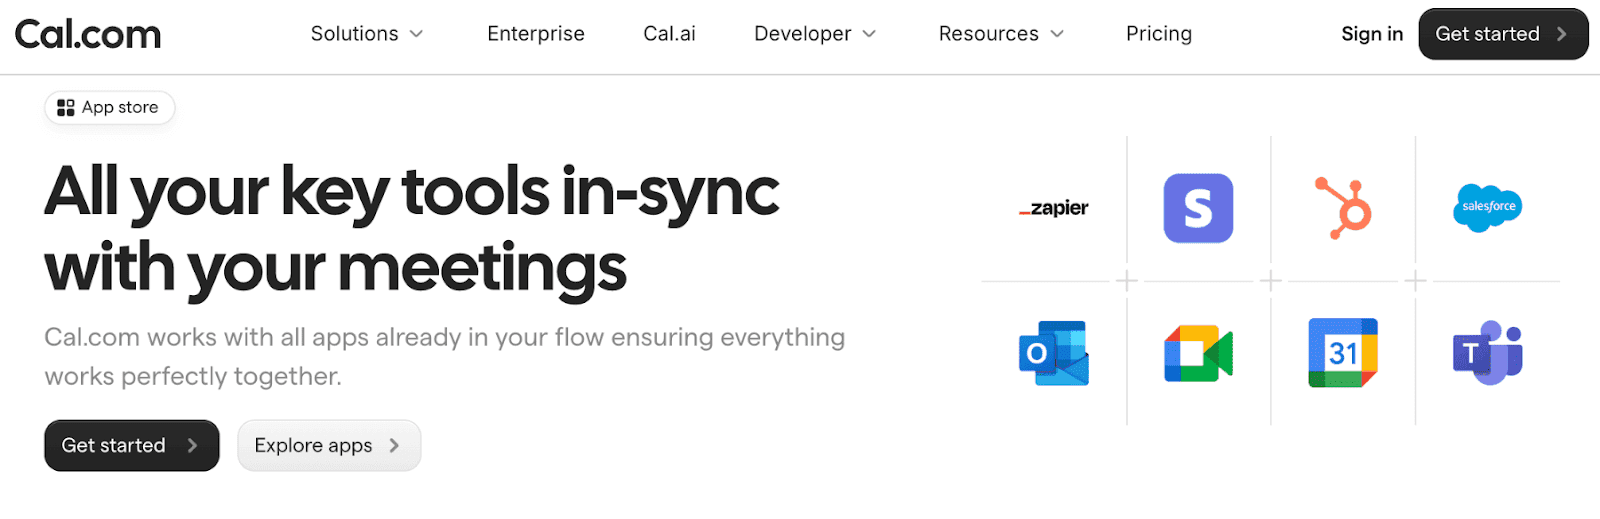Image resolution: width=1600 pixels, height=519 pixels.
Task: Select the Microsoft Outlook icon
Action: (x=1054, y=353)
